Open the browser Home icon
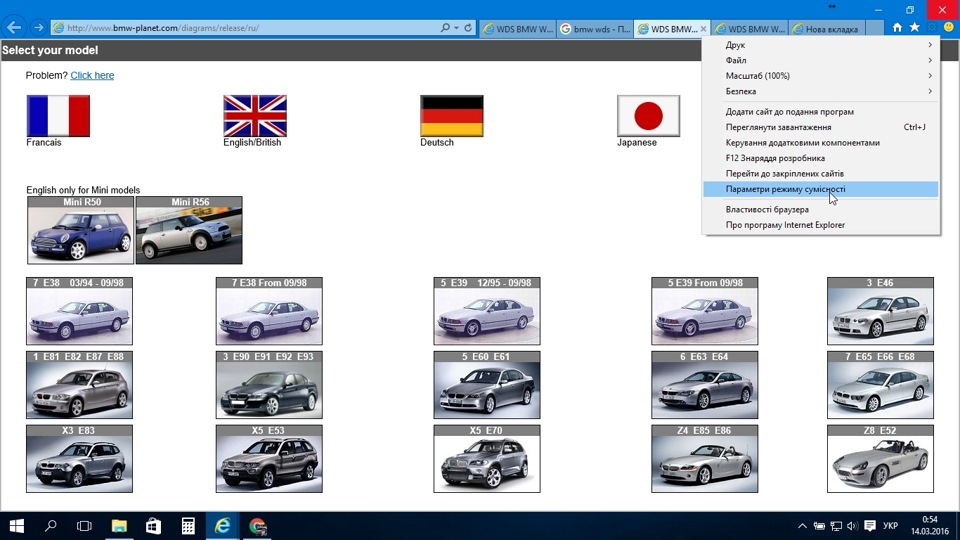This screenshot has height=540, width=960. tap(897, 28)
